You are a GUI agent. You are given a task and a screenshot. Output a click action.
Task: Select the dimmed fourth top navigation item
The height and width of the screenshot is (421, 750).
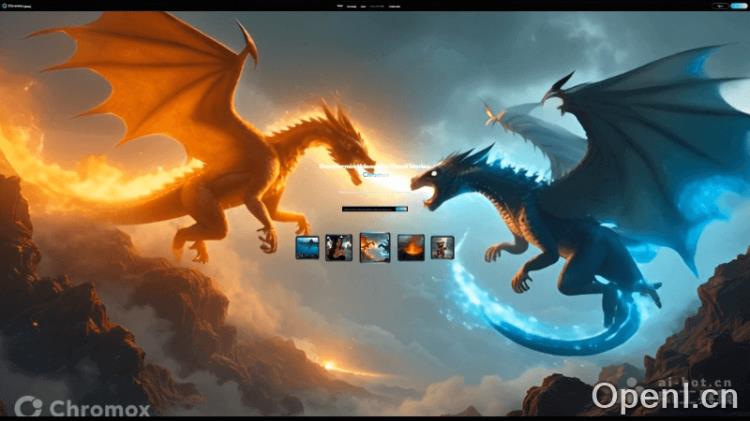[x=377, y=5]
